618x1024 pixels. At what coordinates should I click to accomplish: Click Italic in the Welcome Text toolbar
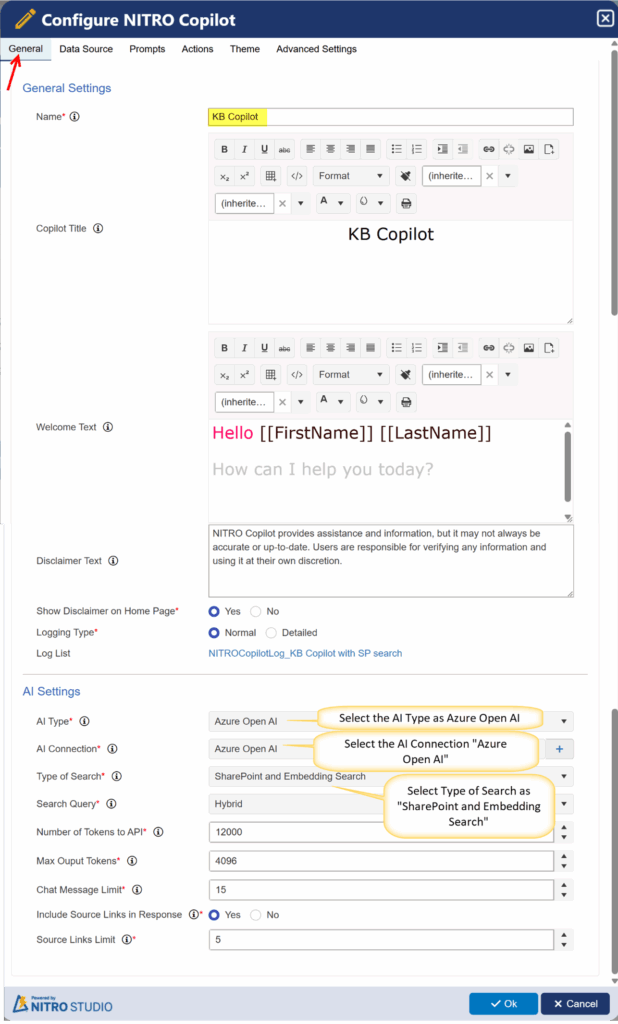point(244,347)
